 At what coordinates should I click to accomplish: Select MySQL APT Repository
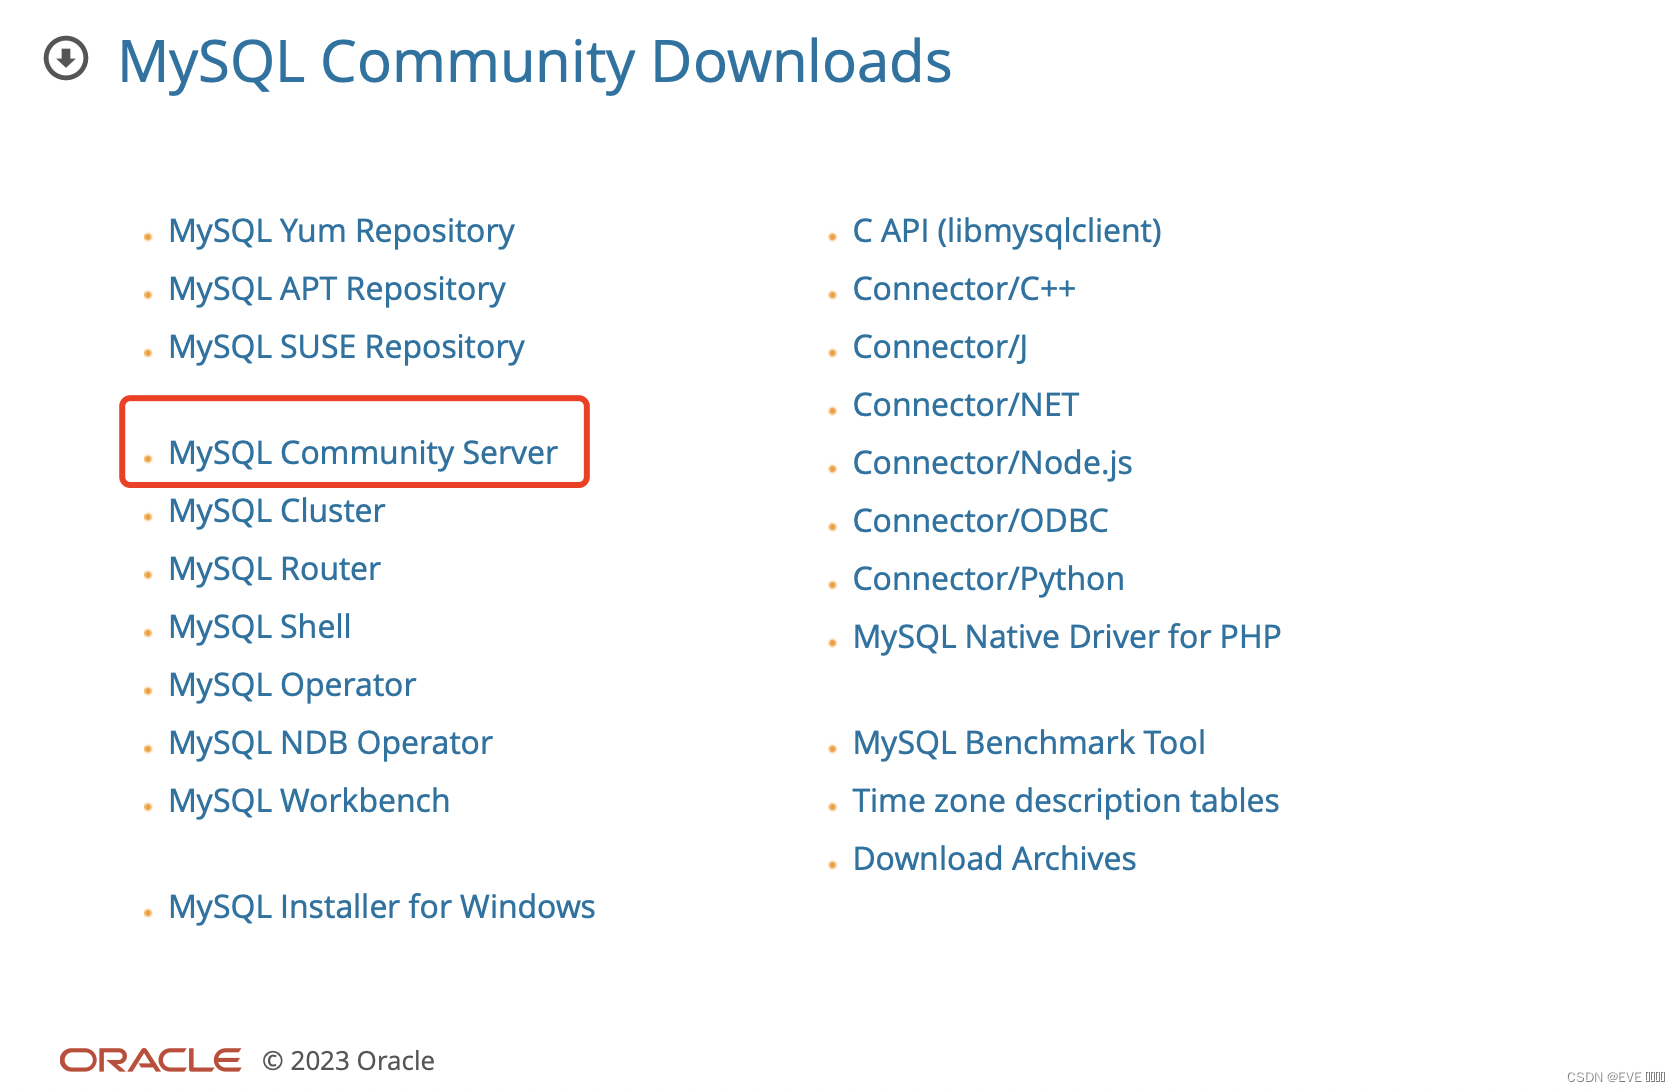337,289
